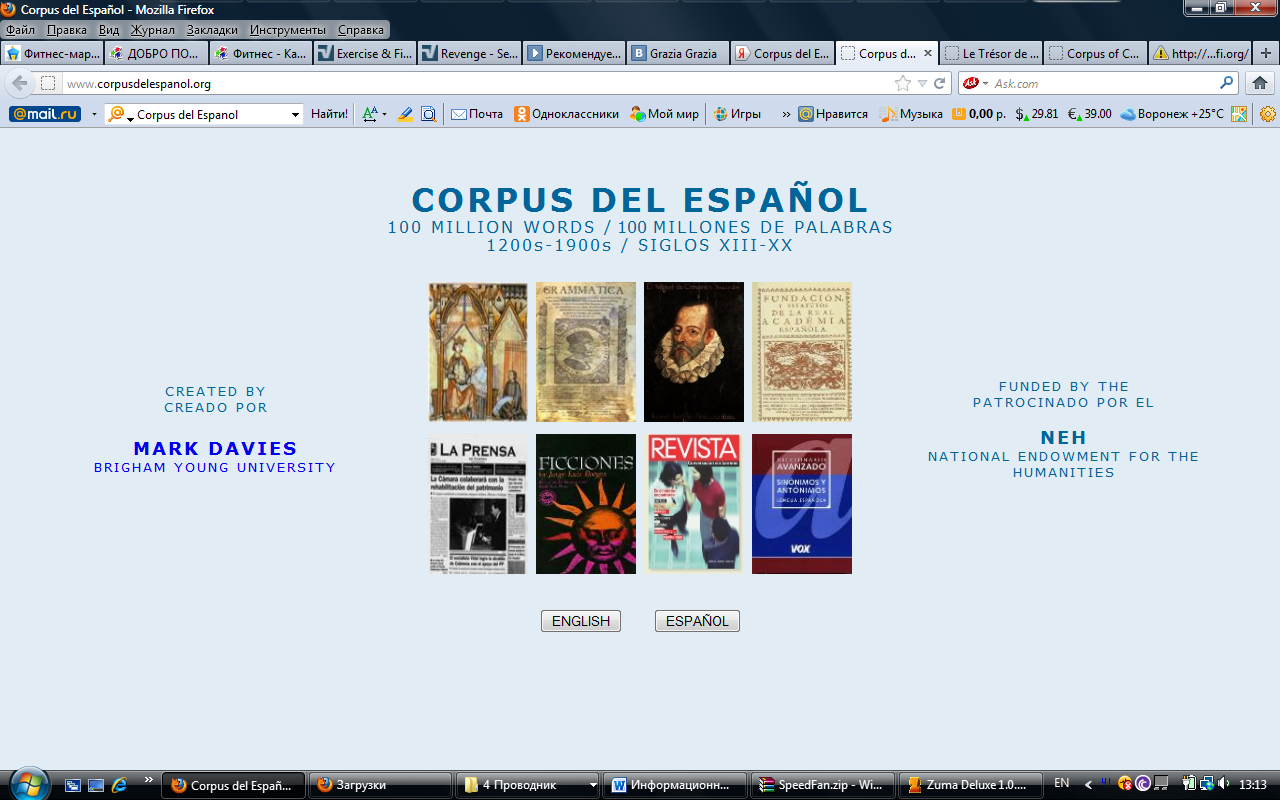This screenshot has height=800, width=1280.
Task: Open Музыка from the toolbar
Action: (911, 114)
